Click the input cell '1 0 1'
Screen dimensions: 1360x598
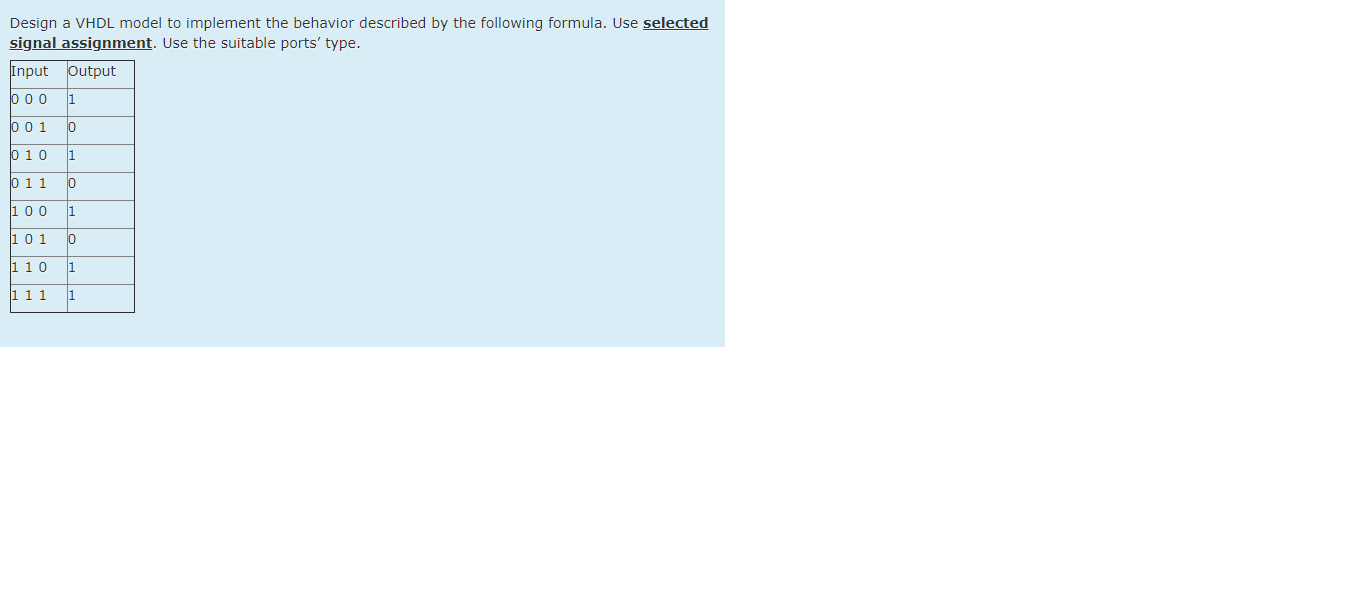pyautogui.click(x=39, y=243)
